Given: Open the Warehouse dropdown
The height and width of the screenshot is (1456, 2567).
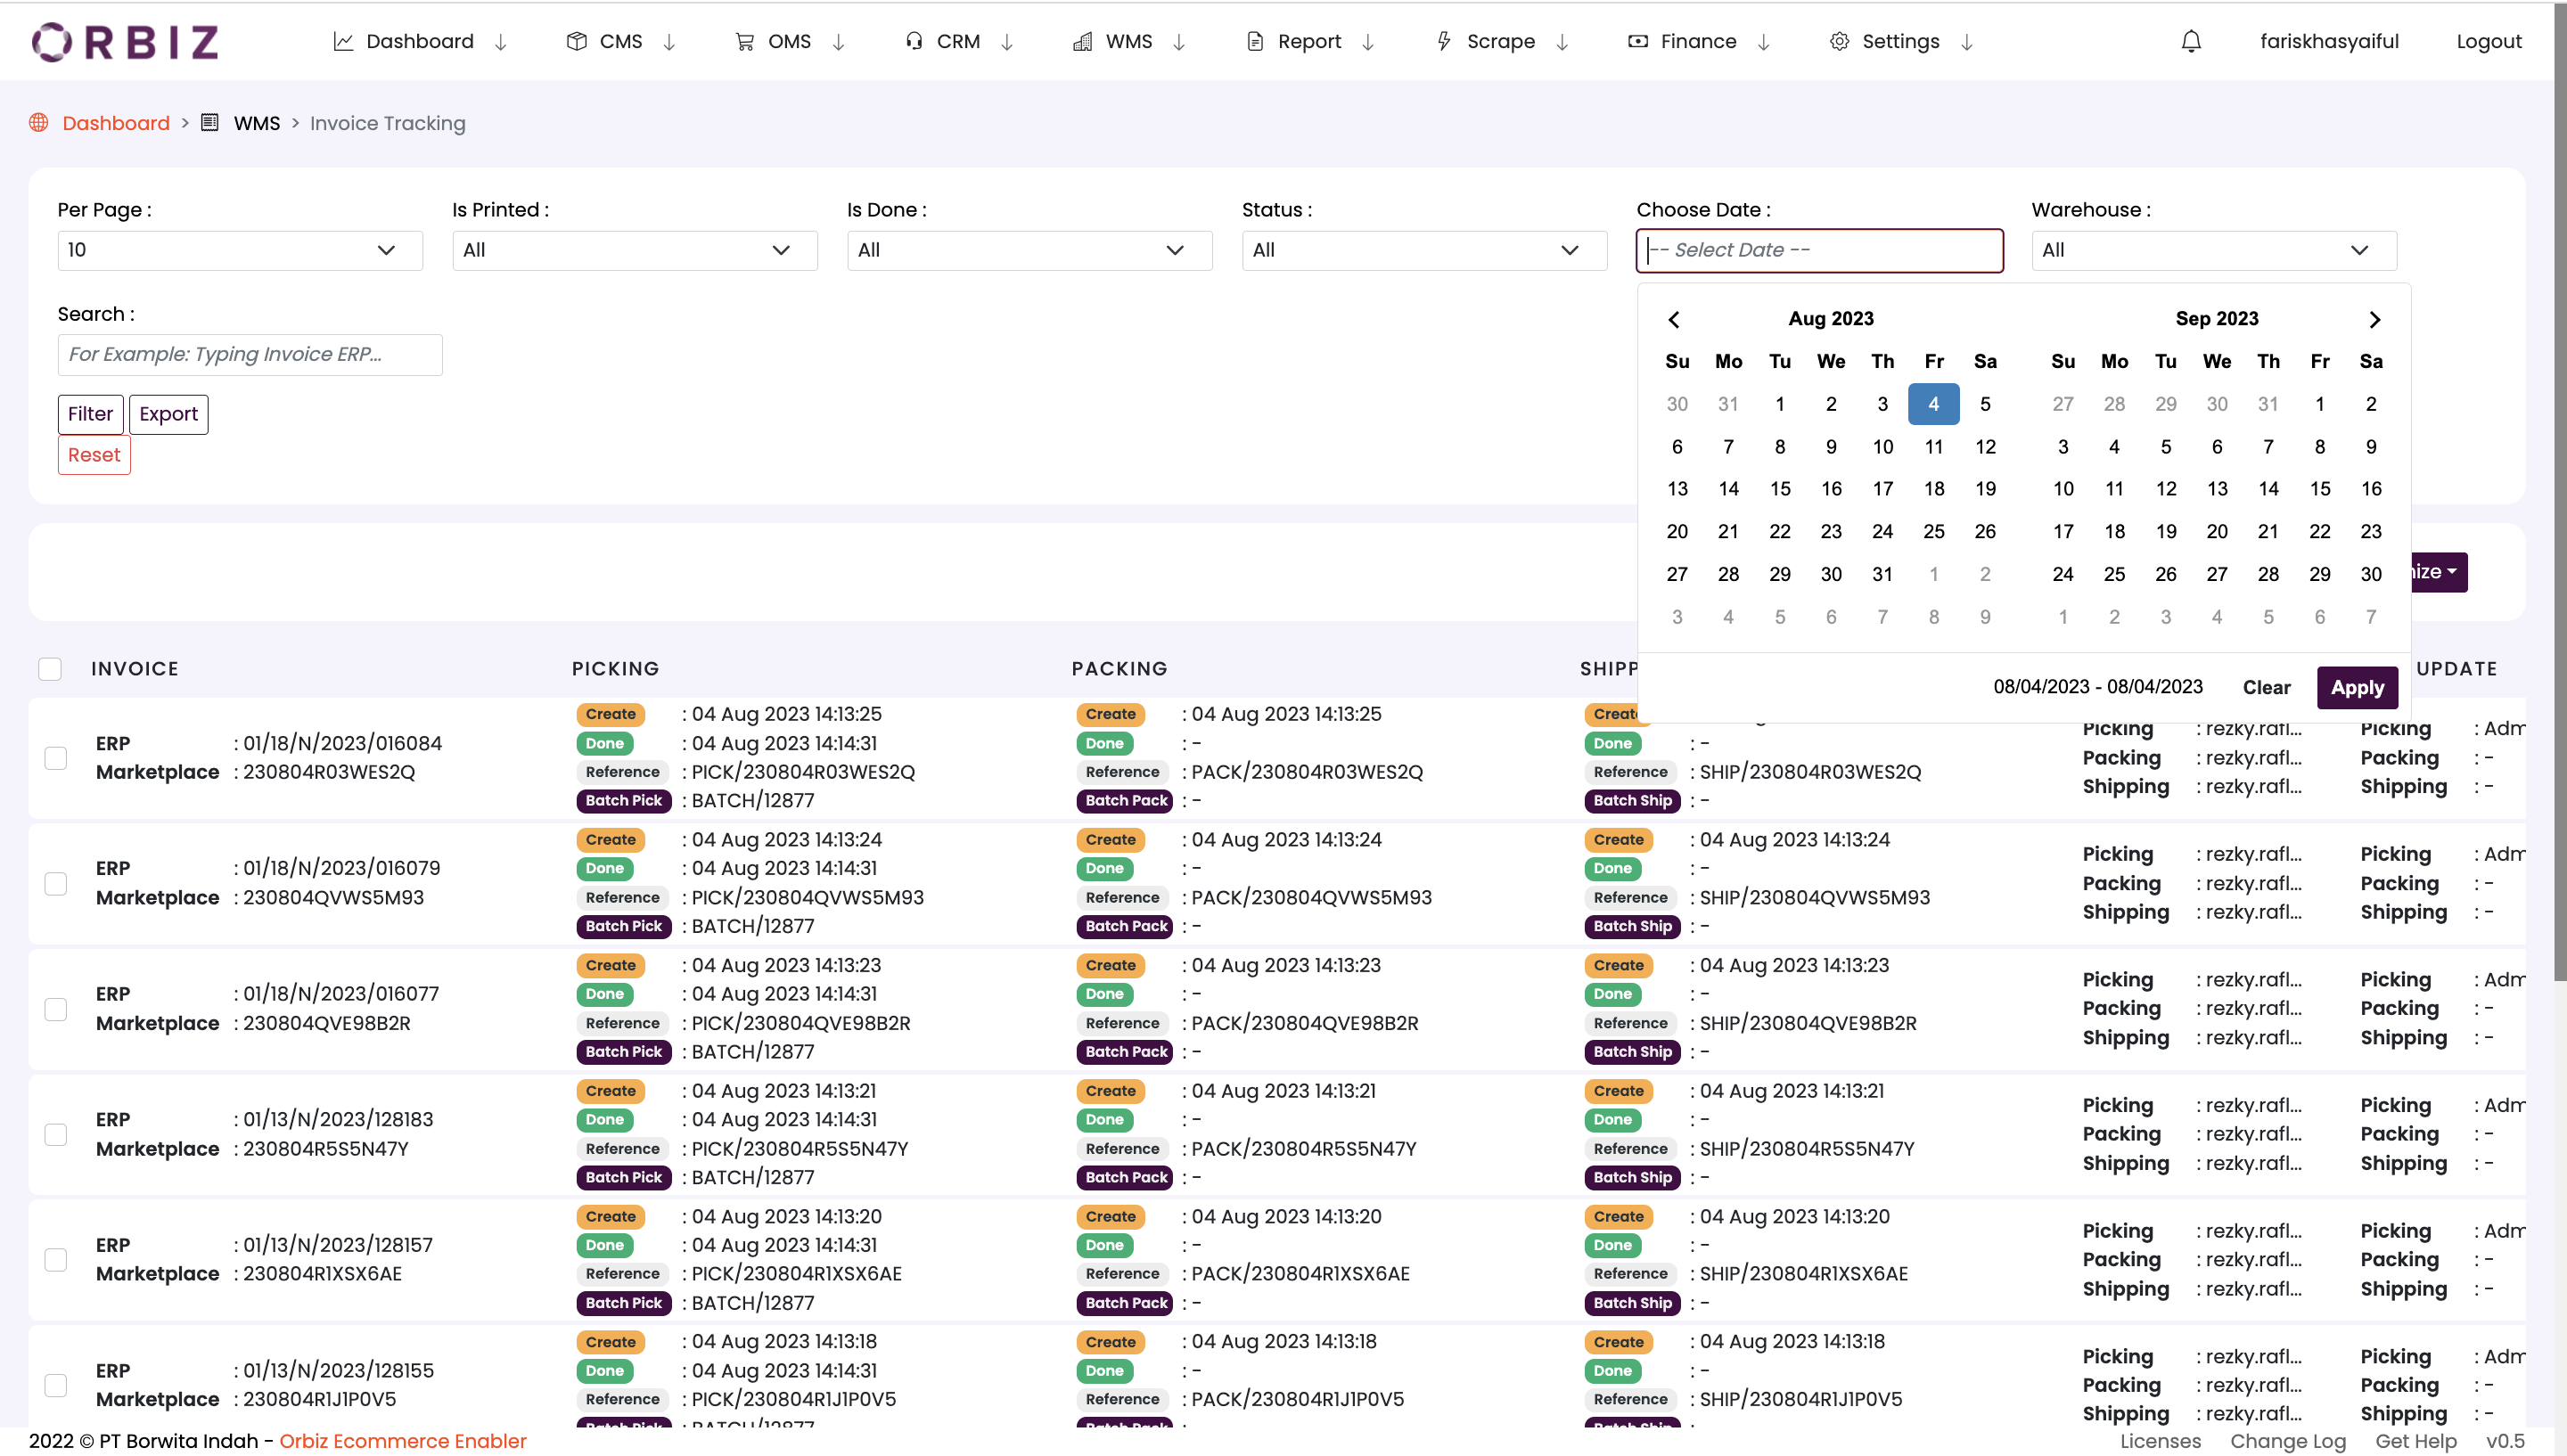Looking at the screenshot, I should [2214, 251].
